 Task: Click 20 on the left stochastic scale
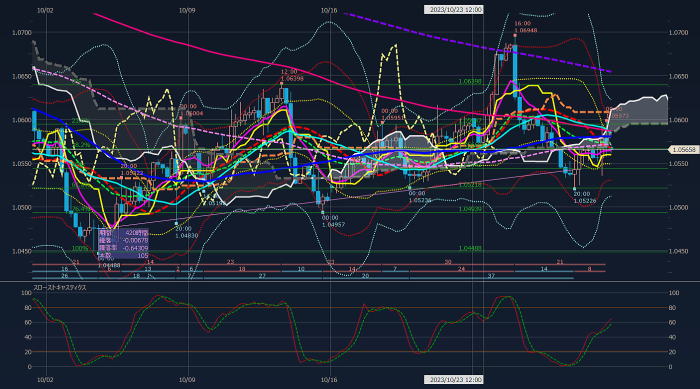[28, 352]
